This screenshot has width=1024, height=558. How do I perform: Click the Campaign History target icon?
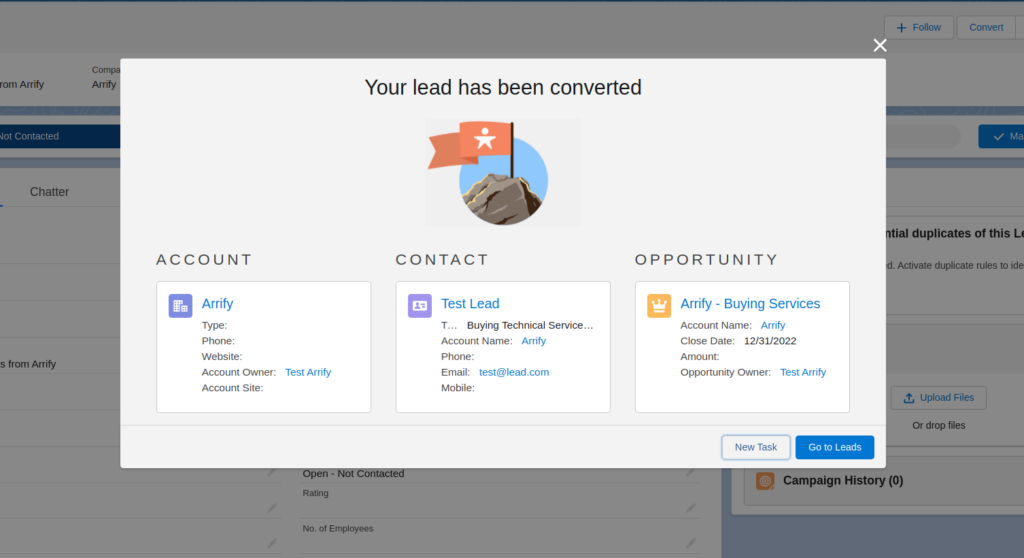coord(765,481)
